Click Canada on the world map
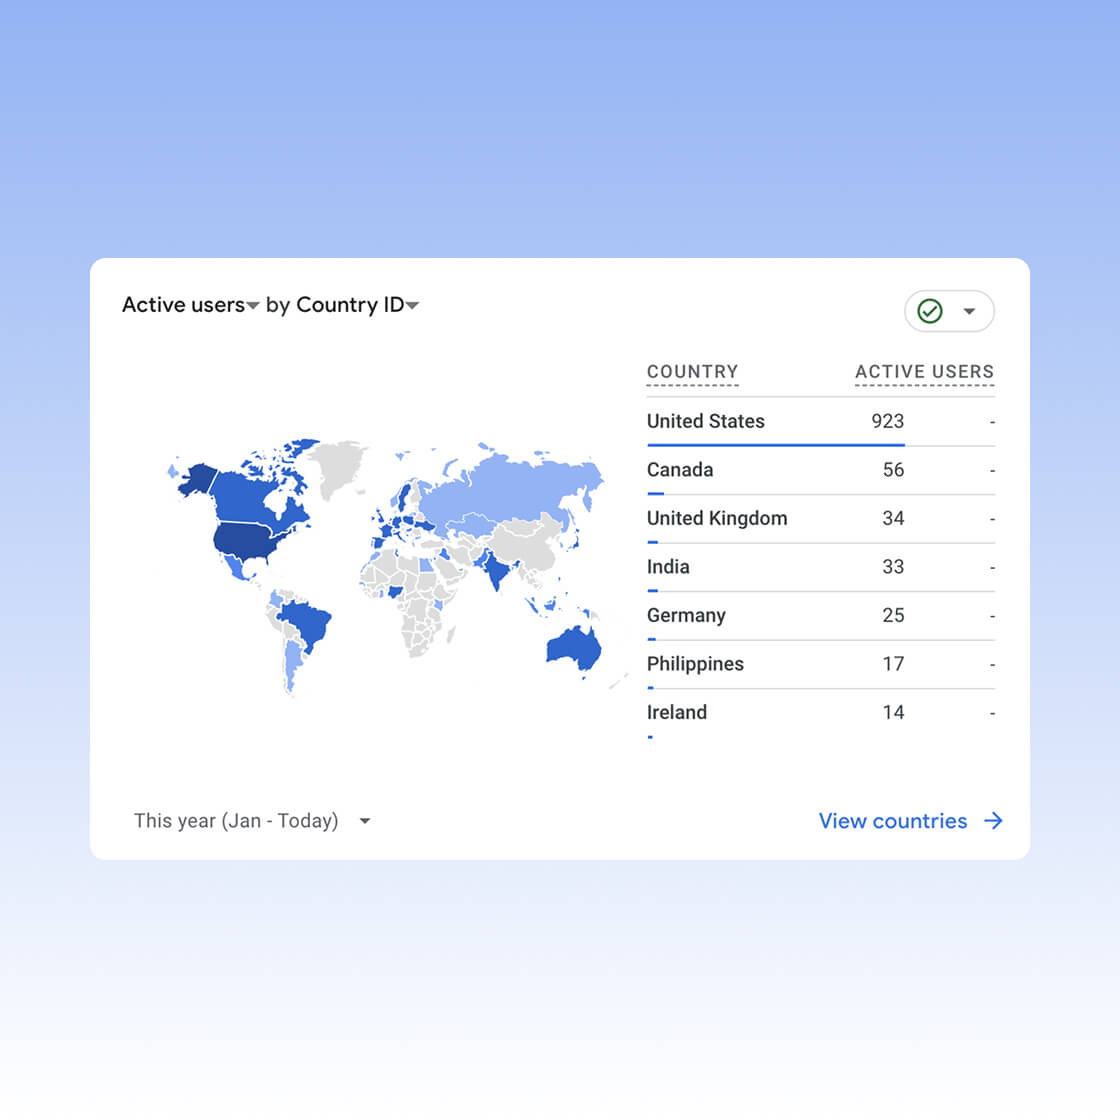Screen dimensions: 1120x1120 (246, 496)
